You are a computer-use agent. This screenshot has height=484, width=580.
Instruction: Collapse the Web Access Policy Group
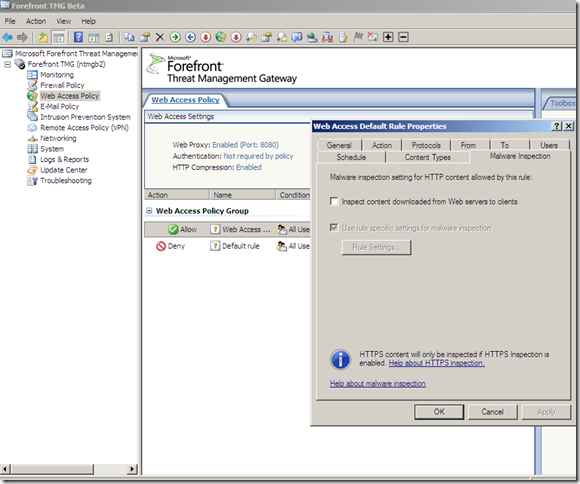149,211
